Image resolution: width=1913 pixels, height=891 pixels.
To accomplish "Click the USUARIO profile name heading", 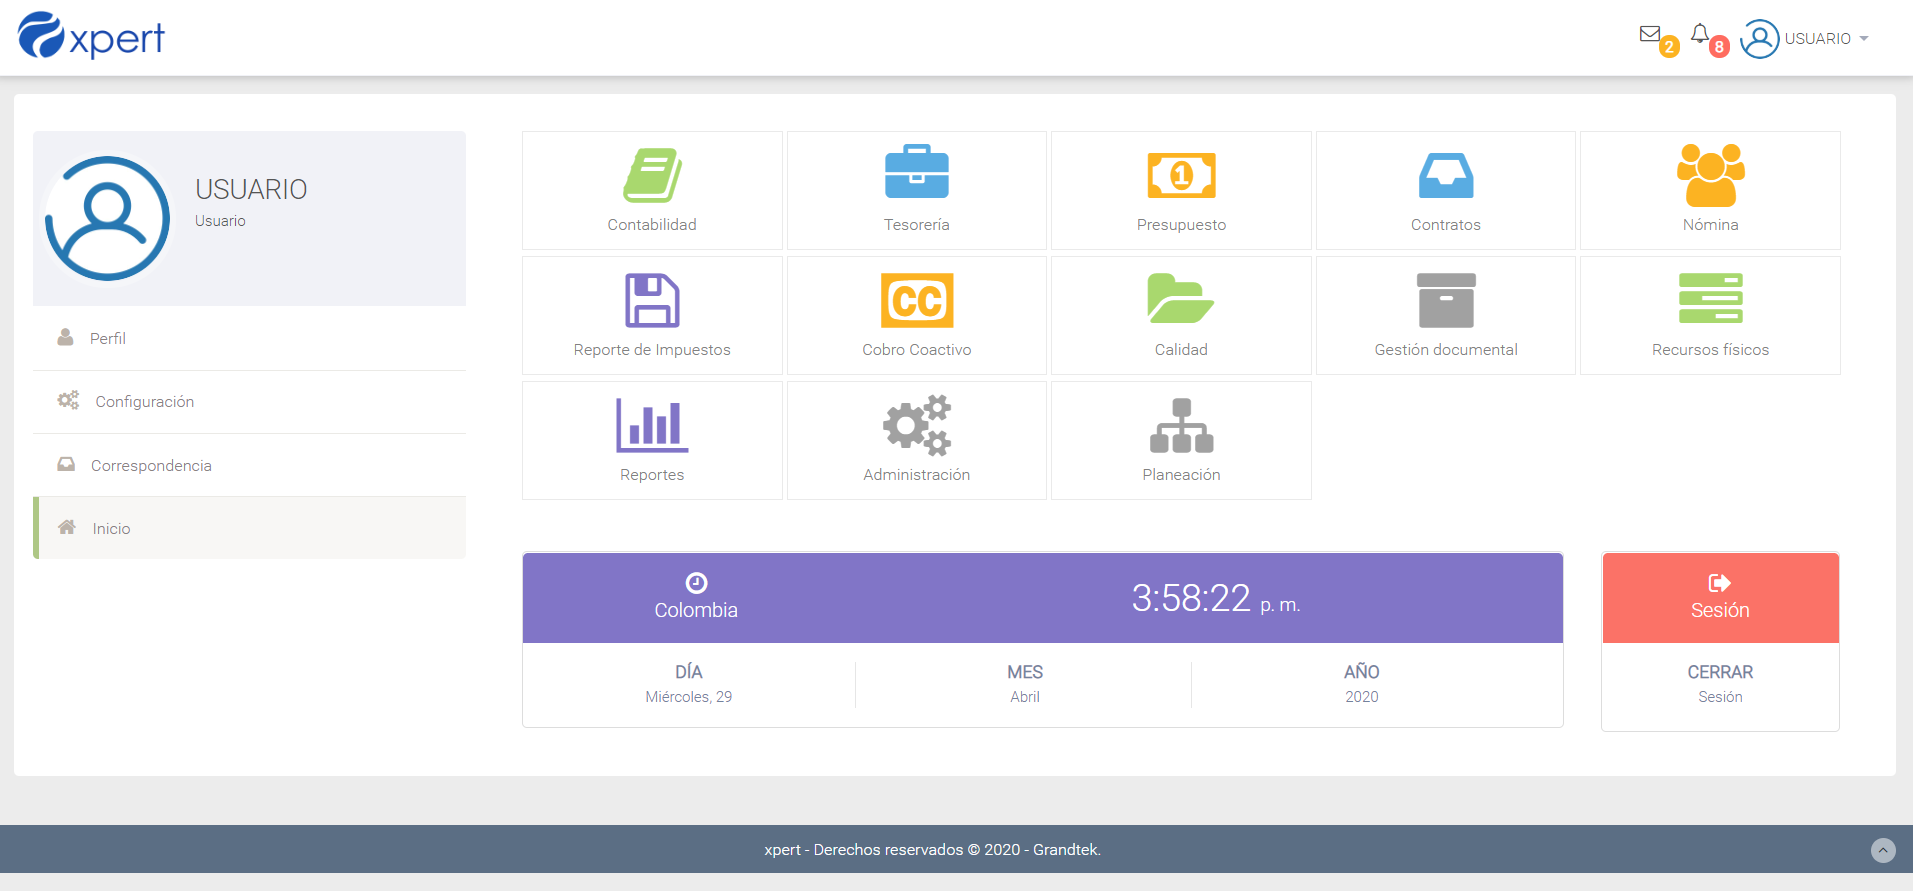I will pos(251,189).
